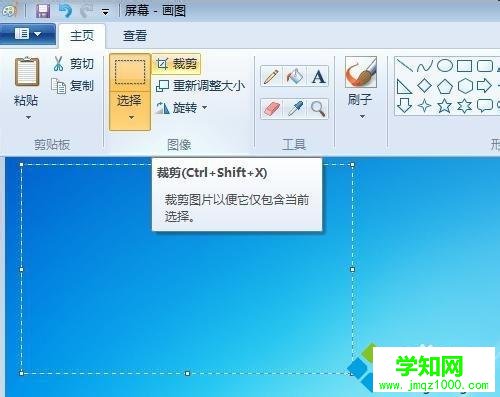This screenshot has height=397, width=500.
Task: Select the Rounded rectangular callout shape
Action: [484, 106]
